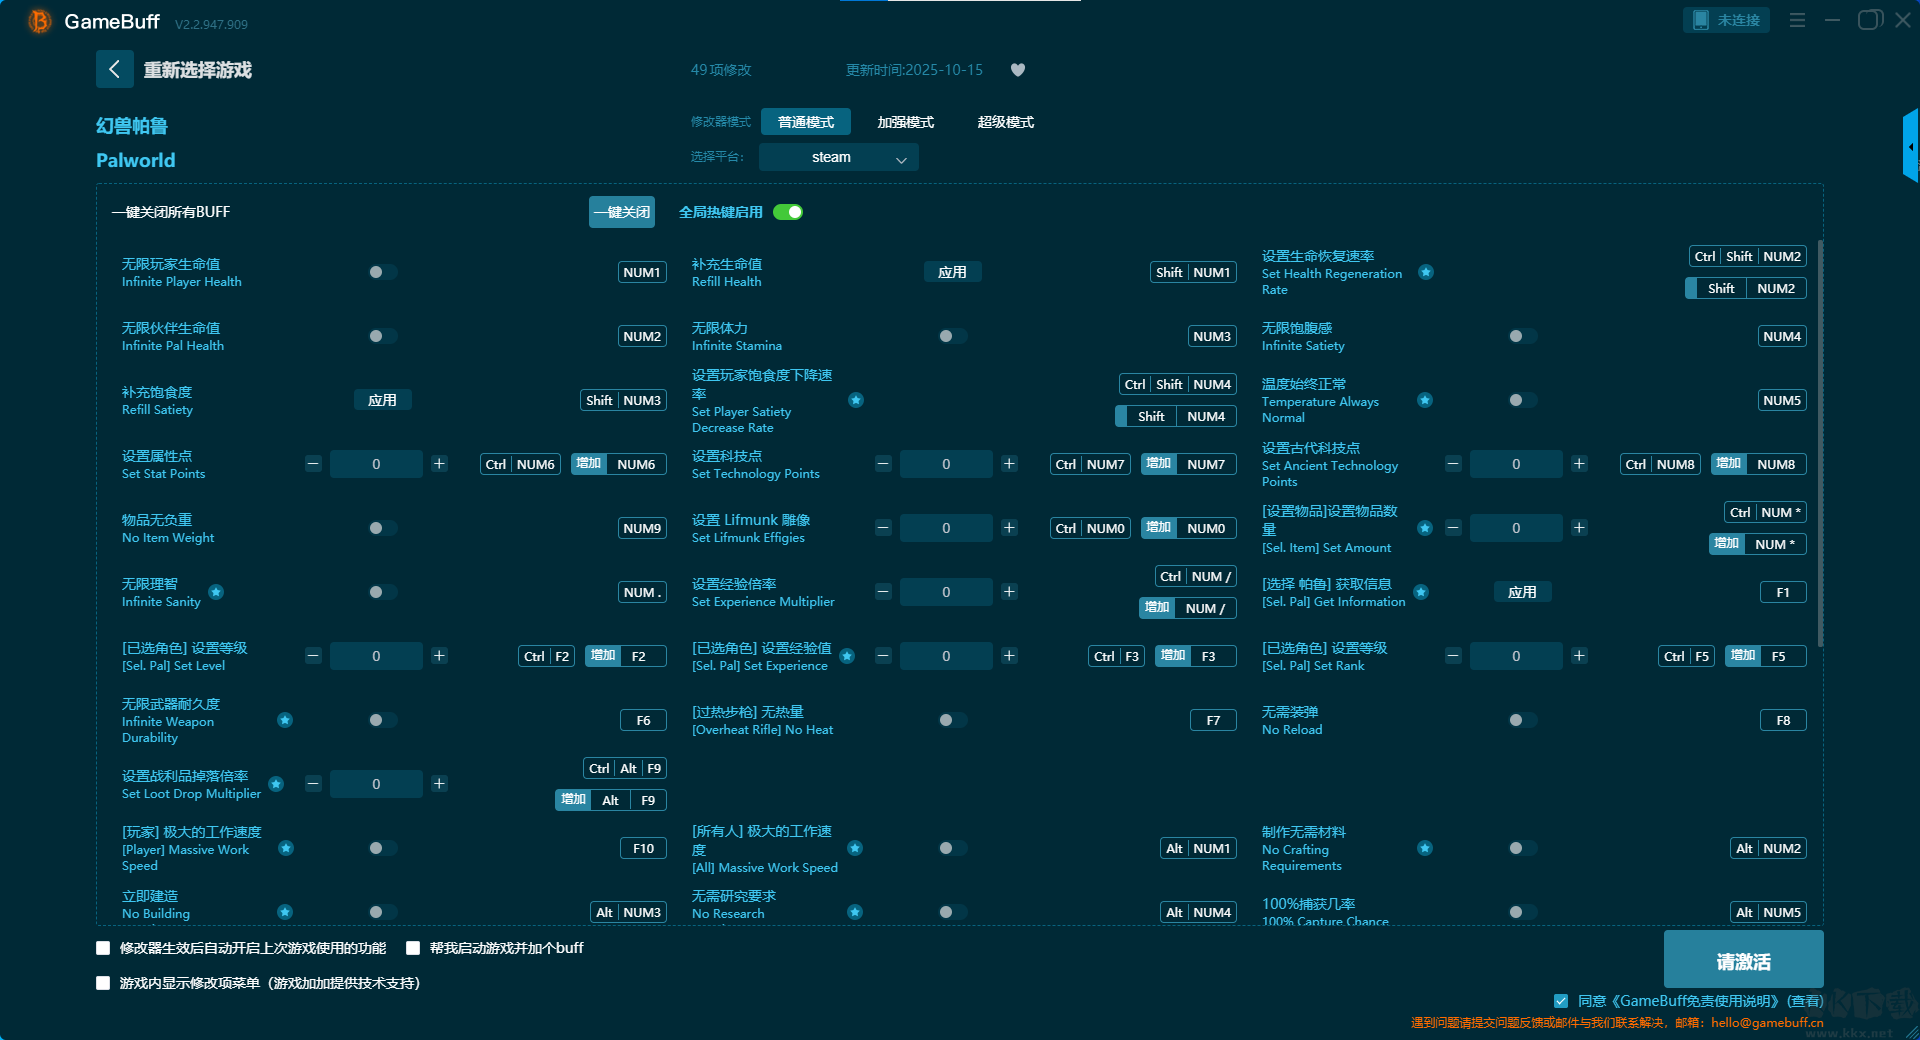Enable Temperature Always Normal toggle
The image size is (1920, 1040).
click(x=1523, y=400)
